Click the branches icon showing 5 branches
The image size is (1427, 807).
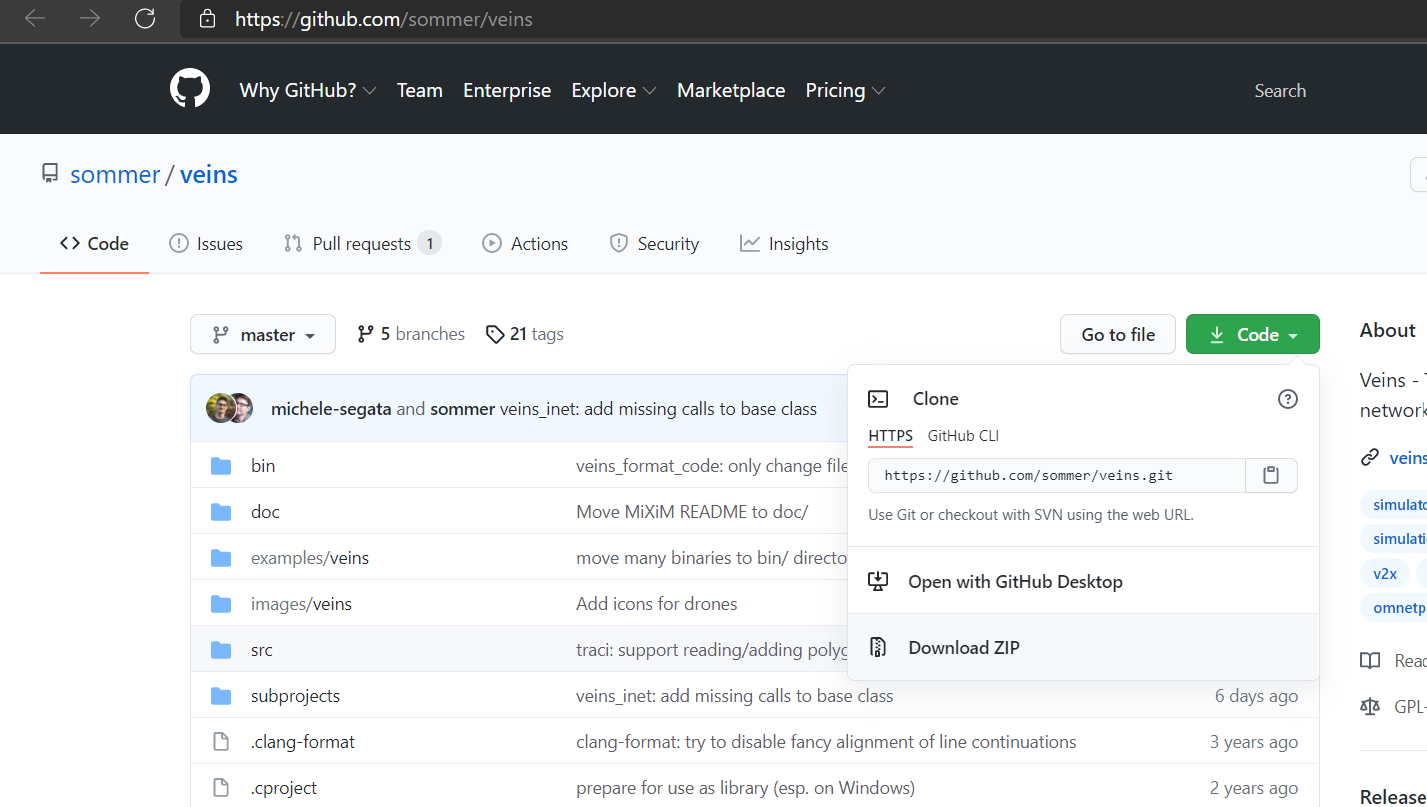[x=366, y=334]
